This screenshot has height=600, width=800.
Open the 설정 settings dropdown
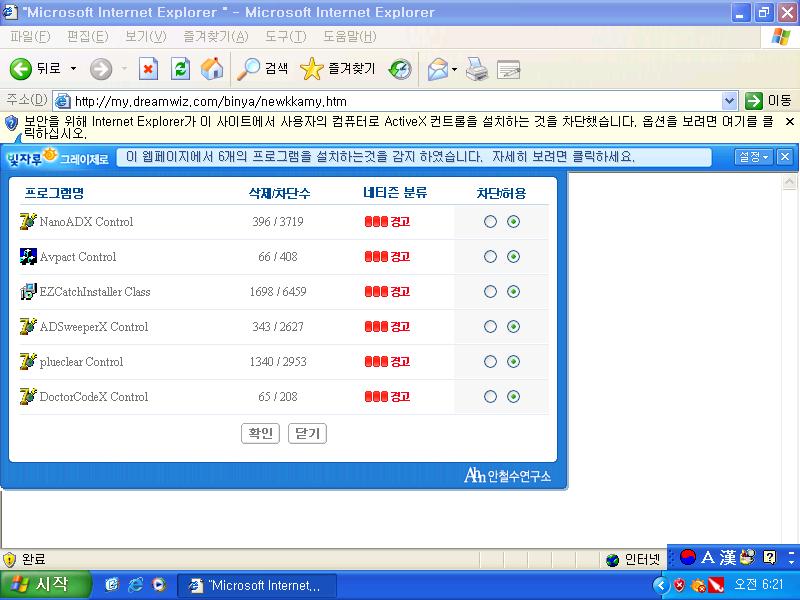(754, 157)
